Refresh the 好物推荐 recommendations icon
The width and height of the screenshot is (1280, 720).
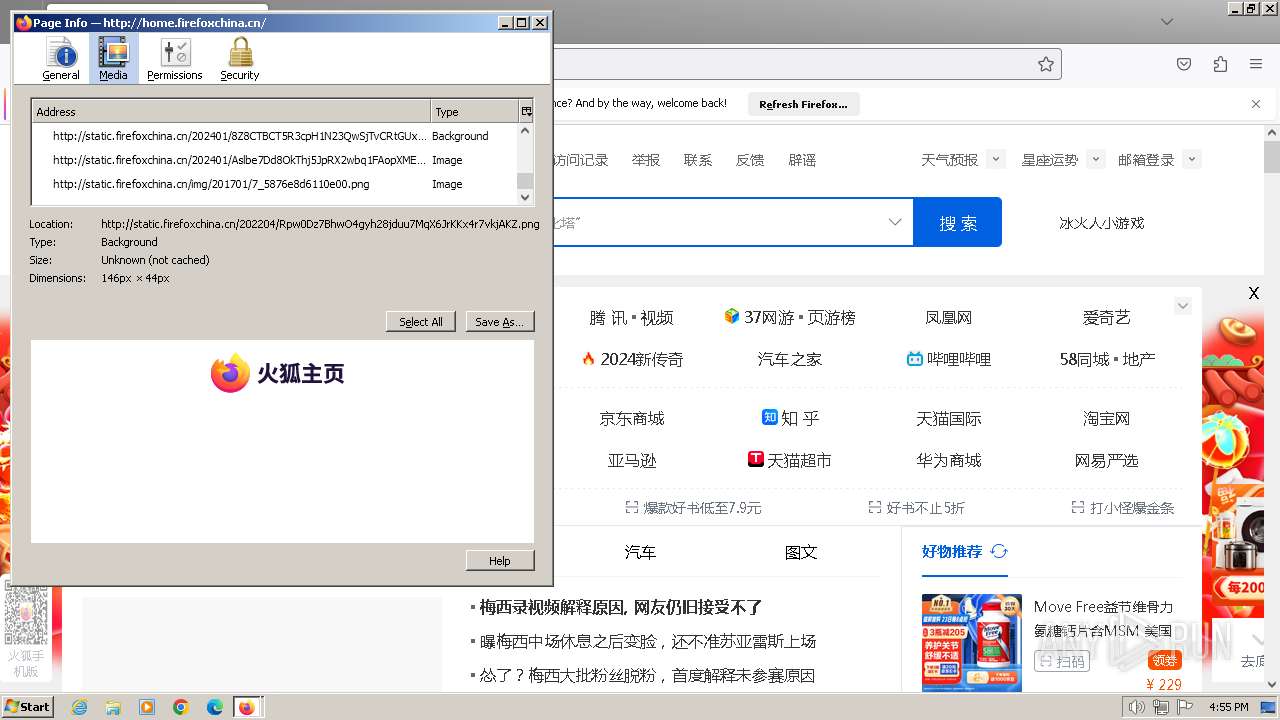click(x=999, y=551)
